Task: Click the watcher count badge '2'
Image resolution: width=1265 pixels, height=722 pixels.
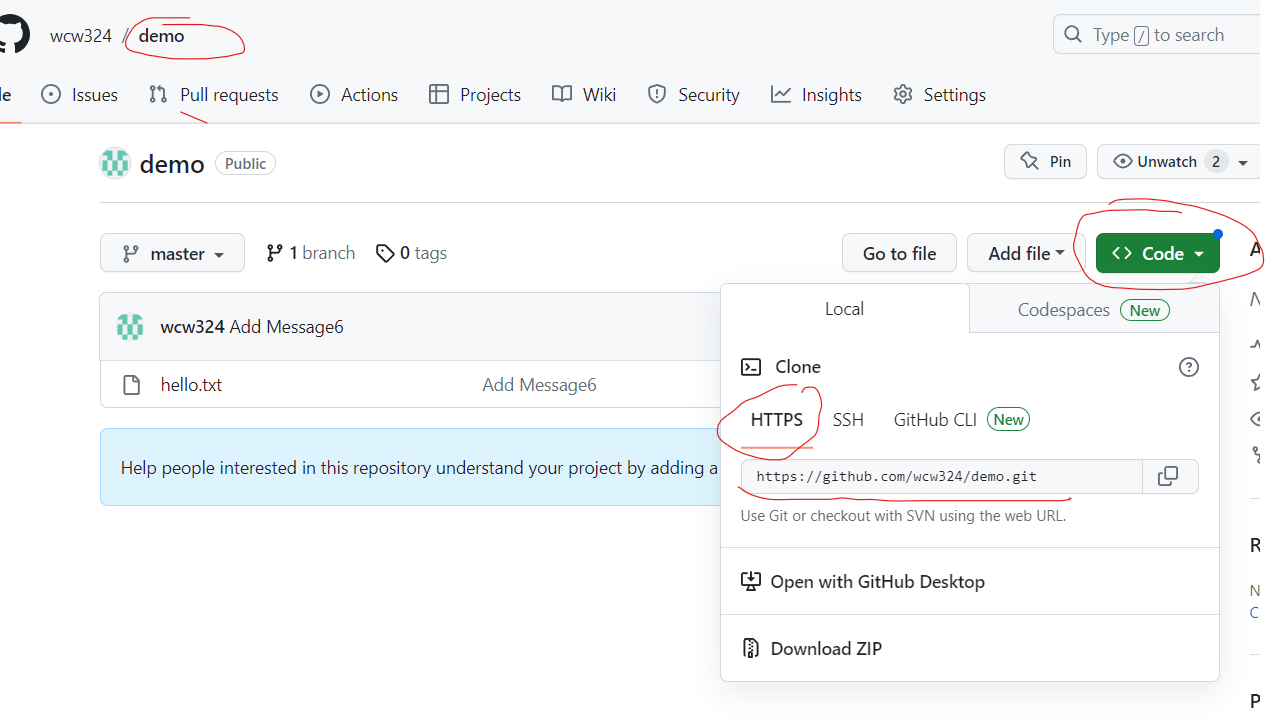Action: [x=1216, y=162]
